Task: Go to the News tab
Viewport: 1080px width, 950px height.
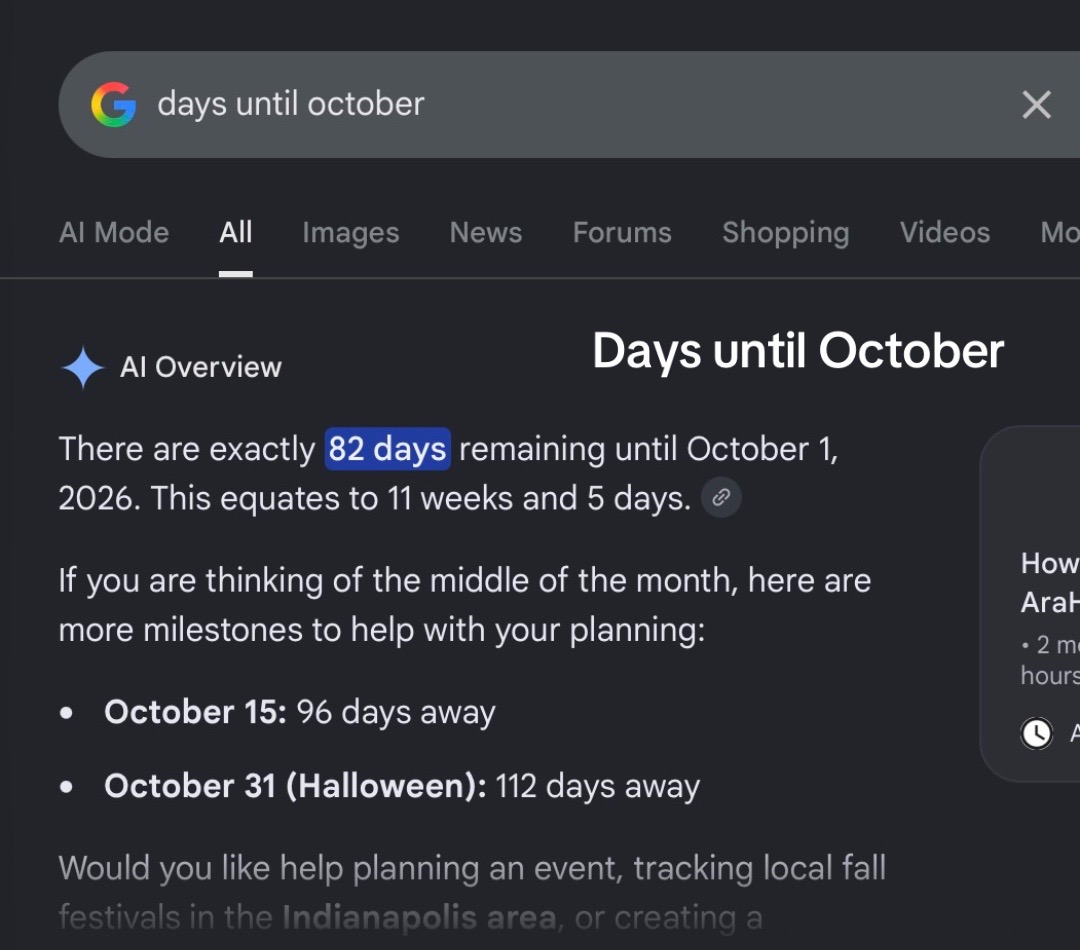Action: tap(486, 233)
